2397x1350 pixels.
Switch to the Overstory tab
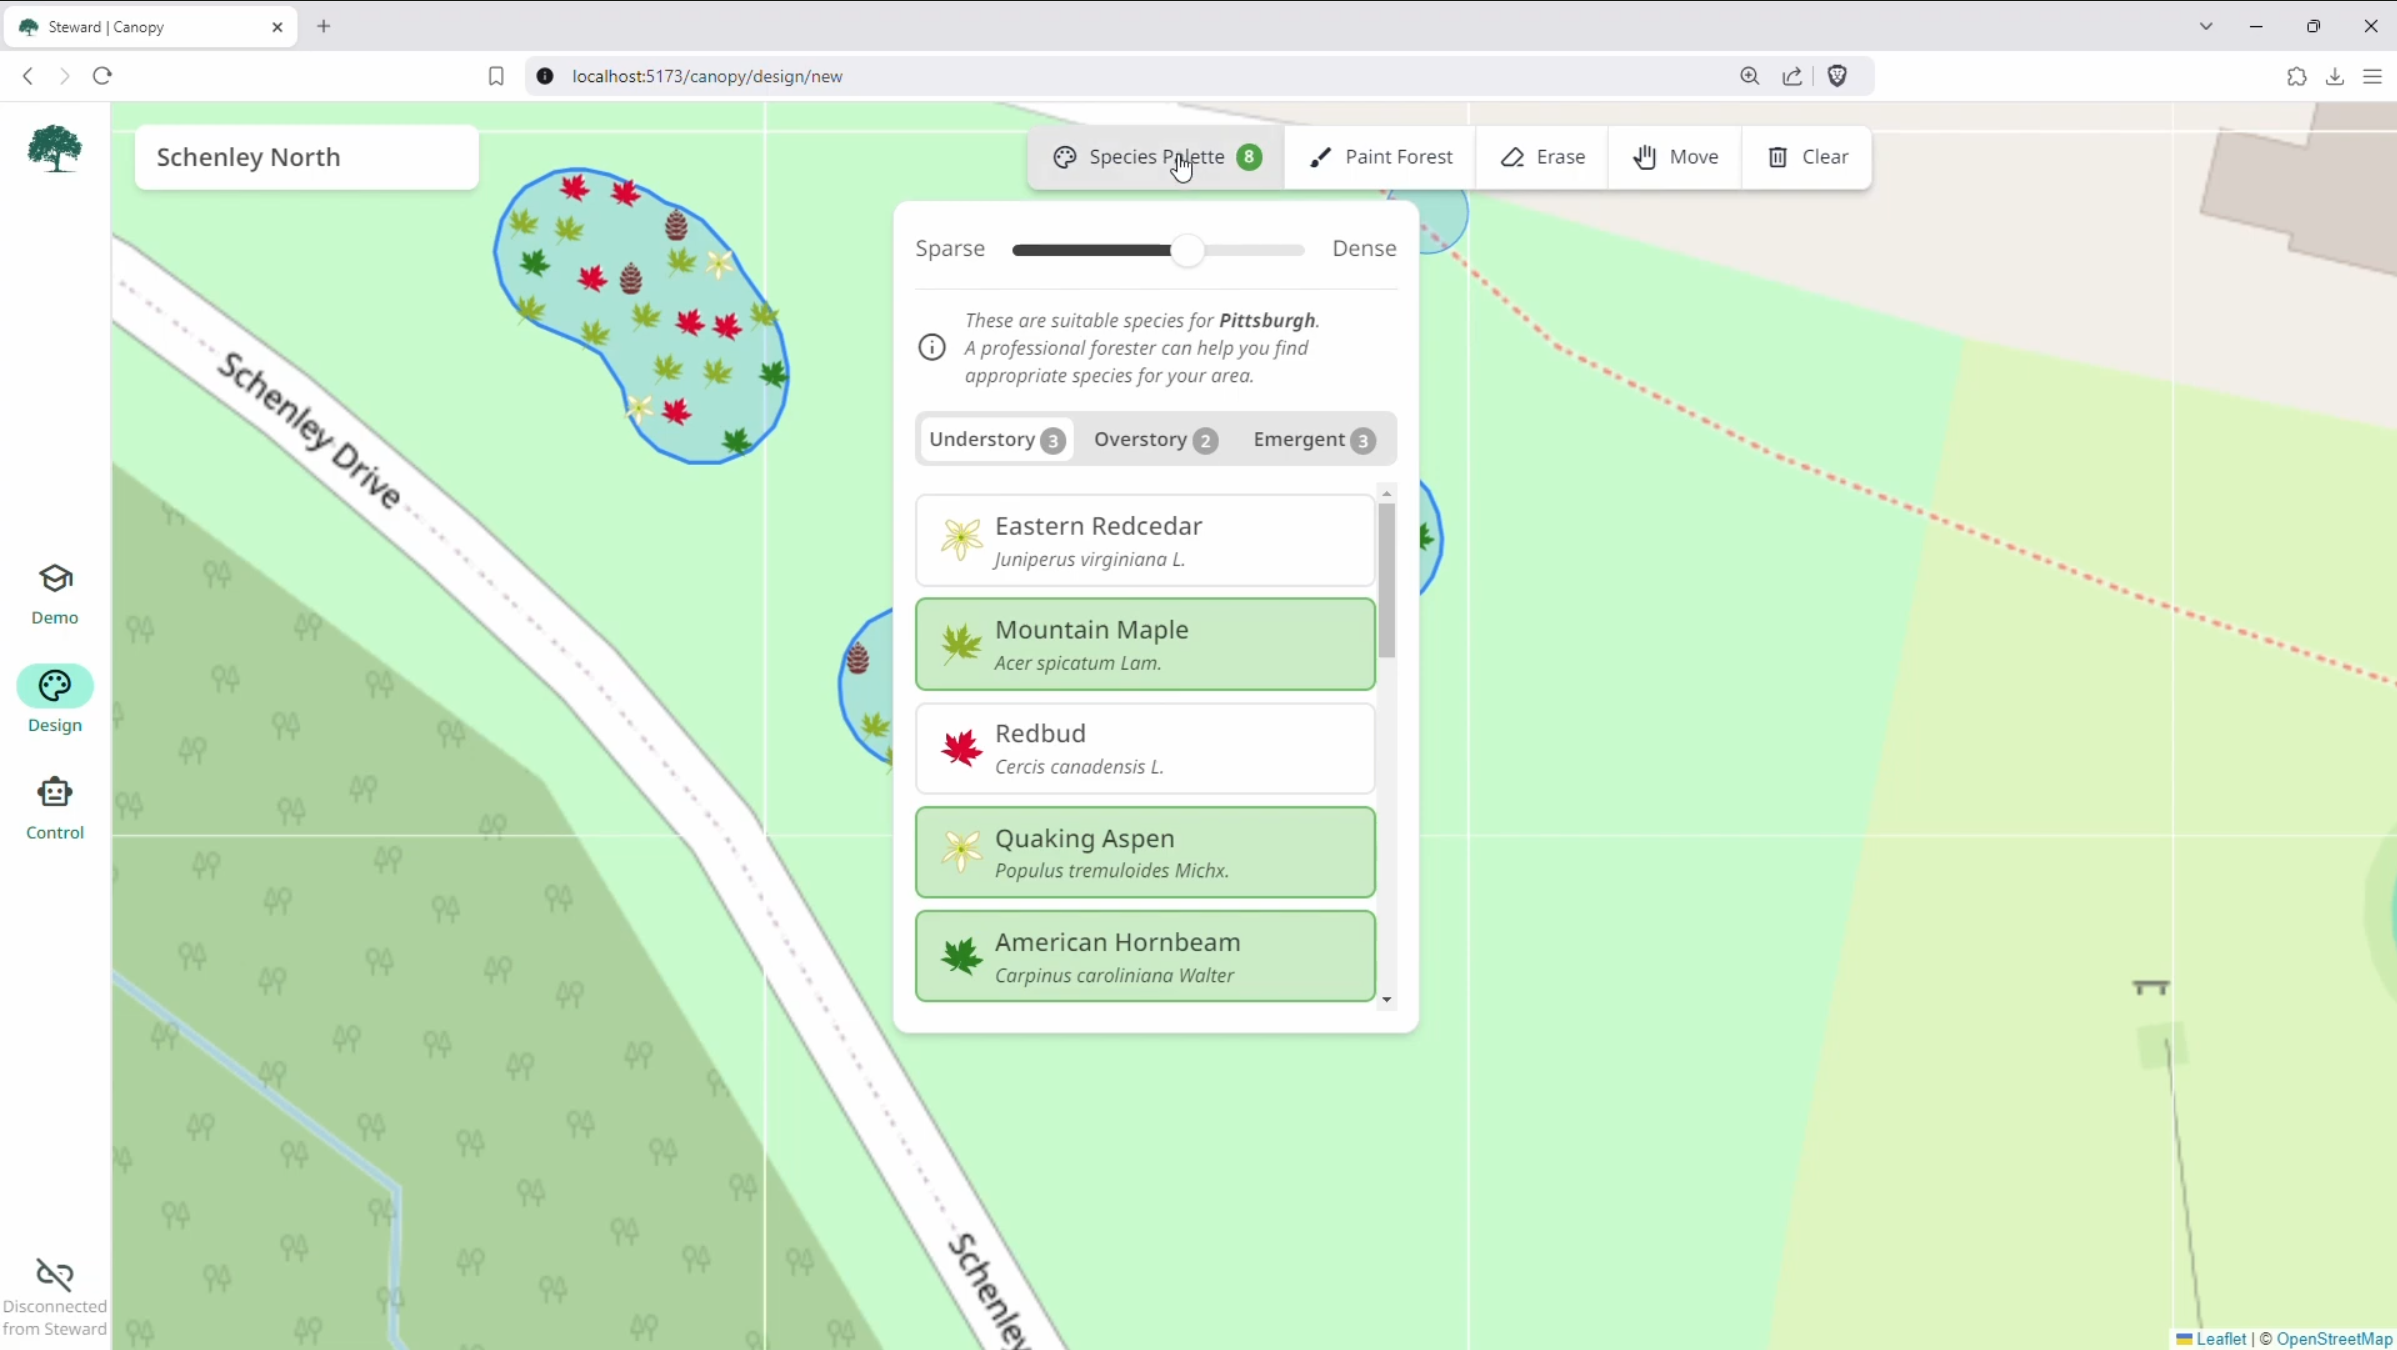tap(1154, 440)
